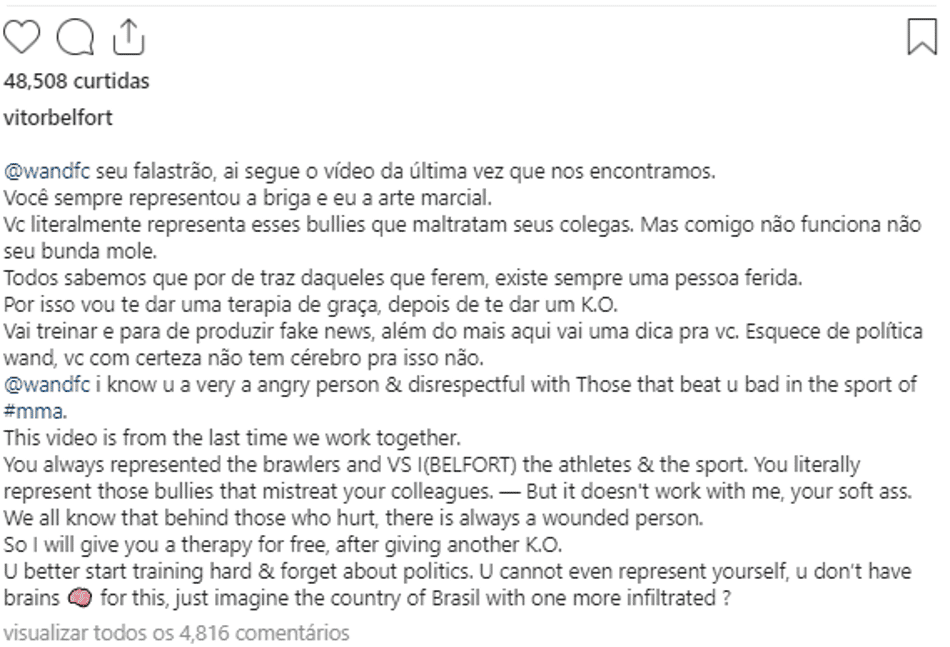Save the post with the bookmark icon

922,36
